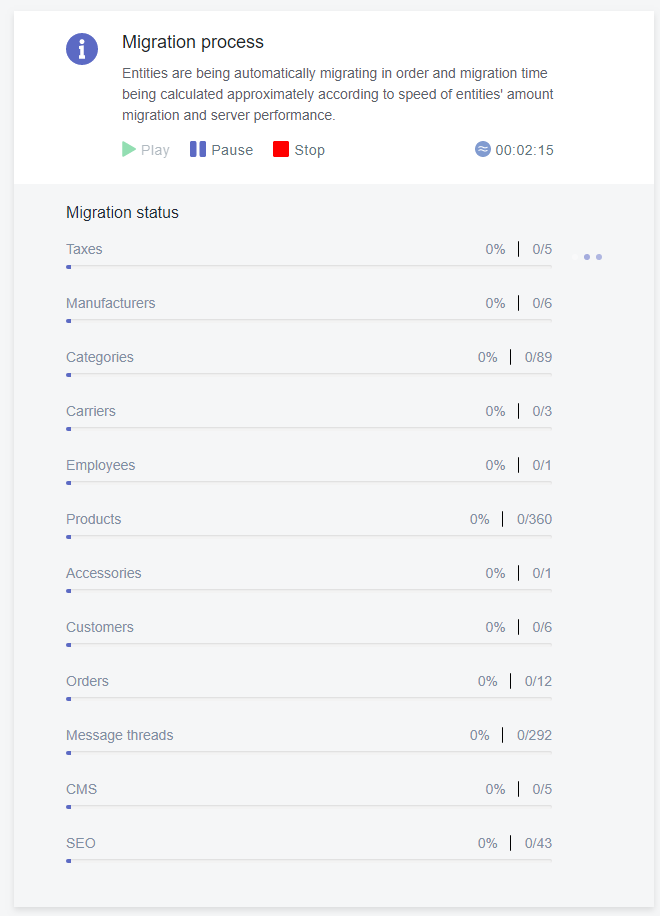Image resolution: width=660 pixels, height=916 pixels.
Task: Click the Carriers entity label
Action: (91, 411)
